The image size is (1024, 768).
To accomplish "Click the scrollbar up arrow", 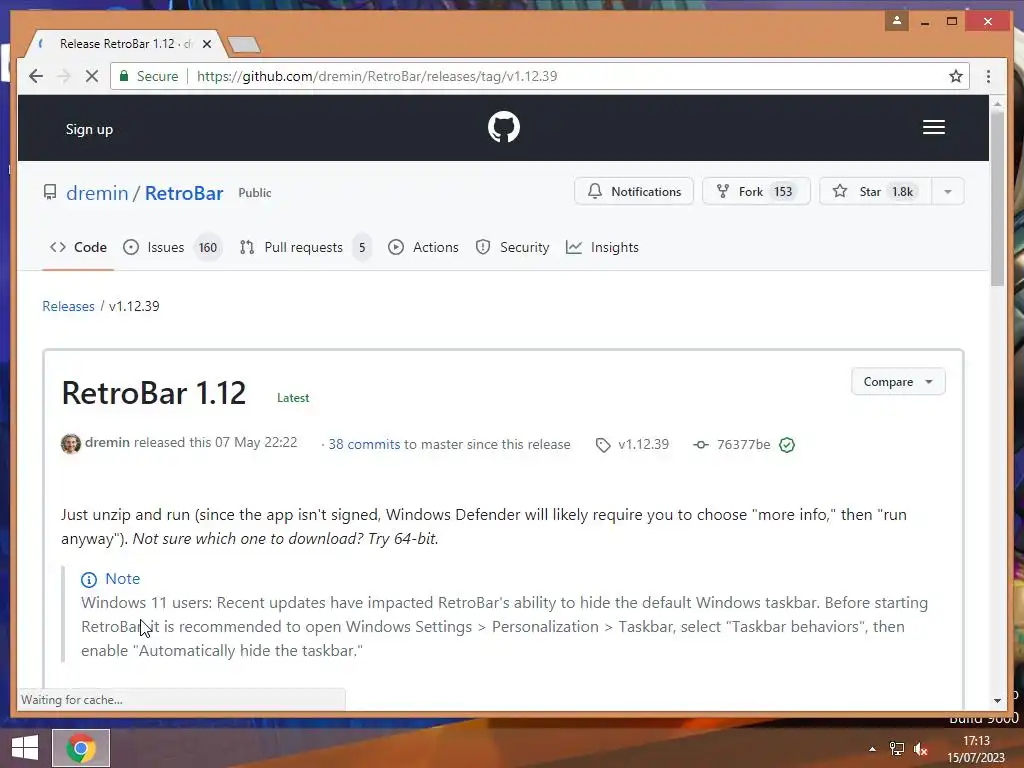I will 997,103.
